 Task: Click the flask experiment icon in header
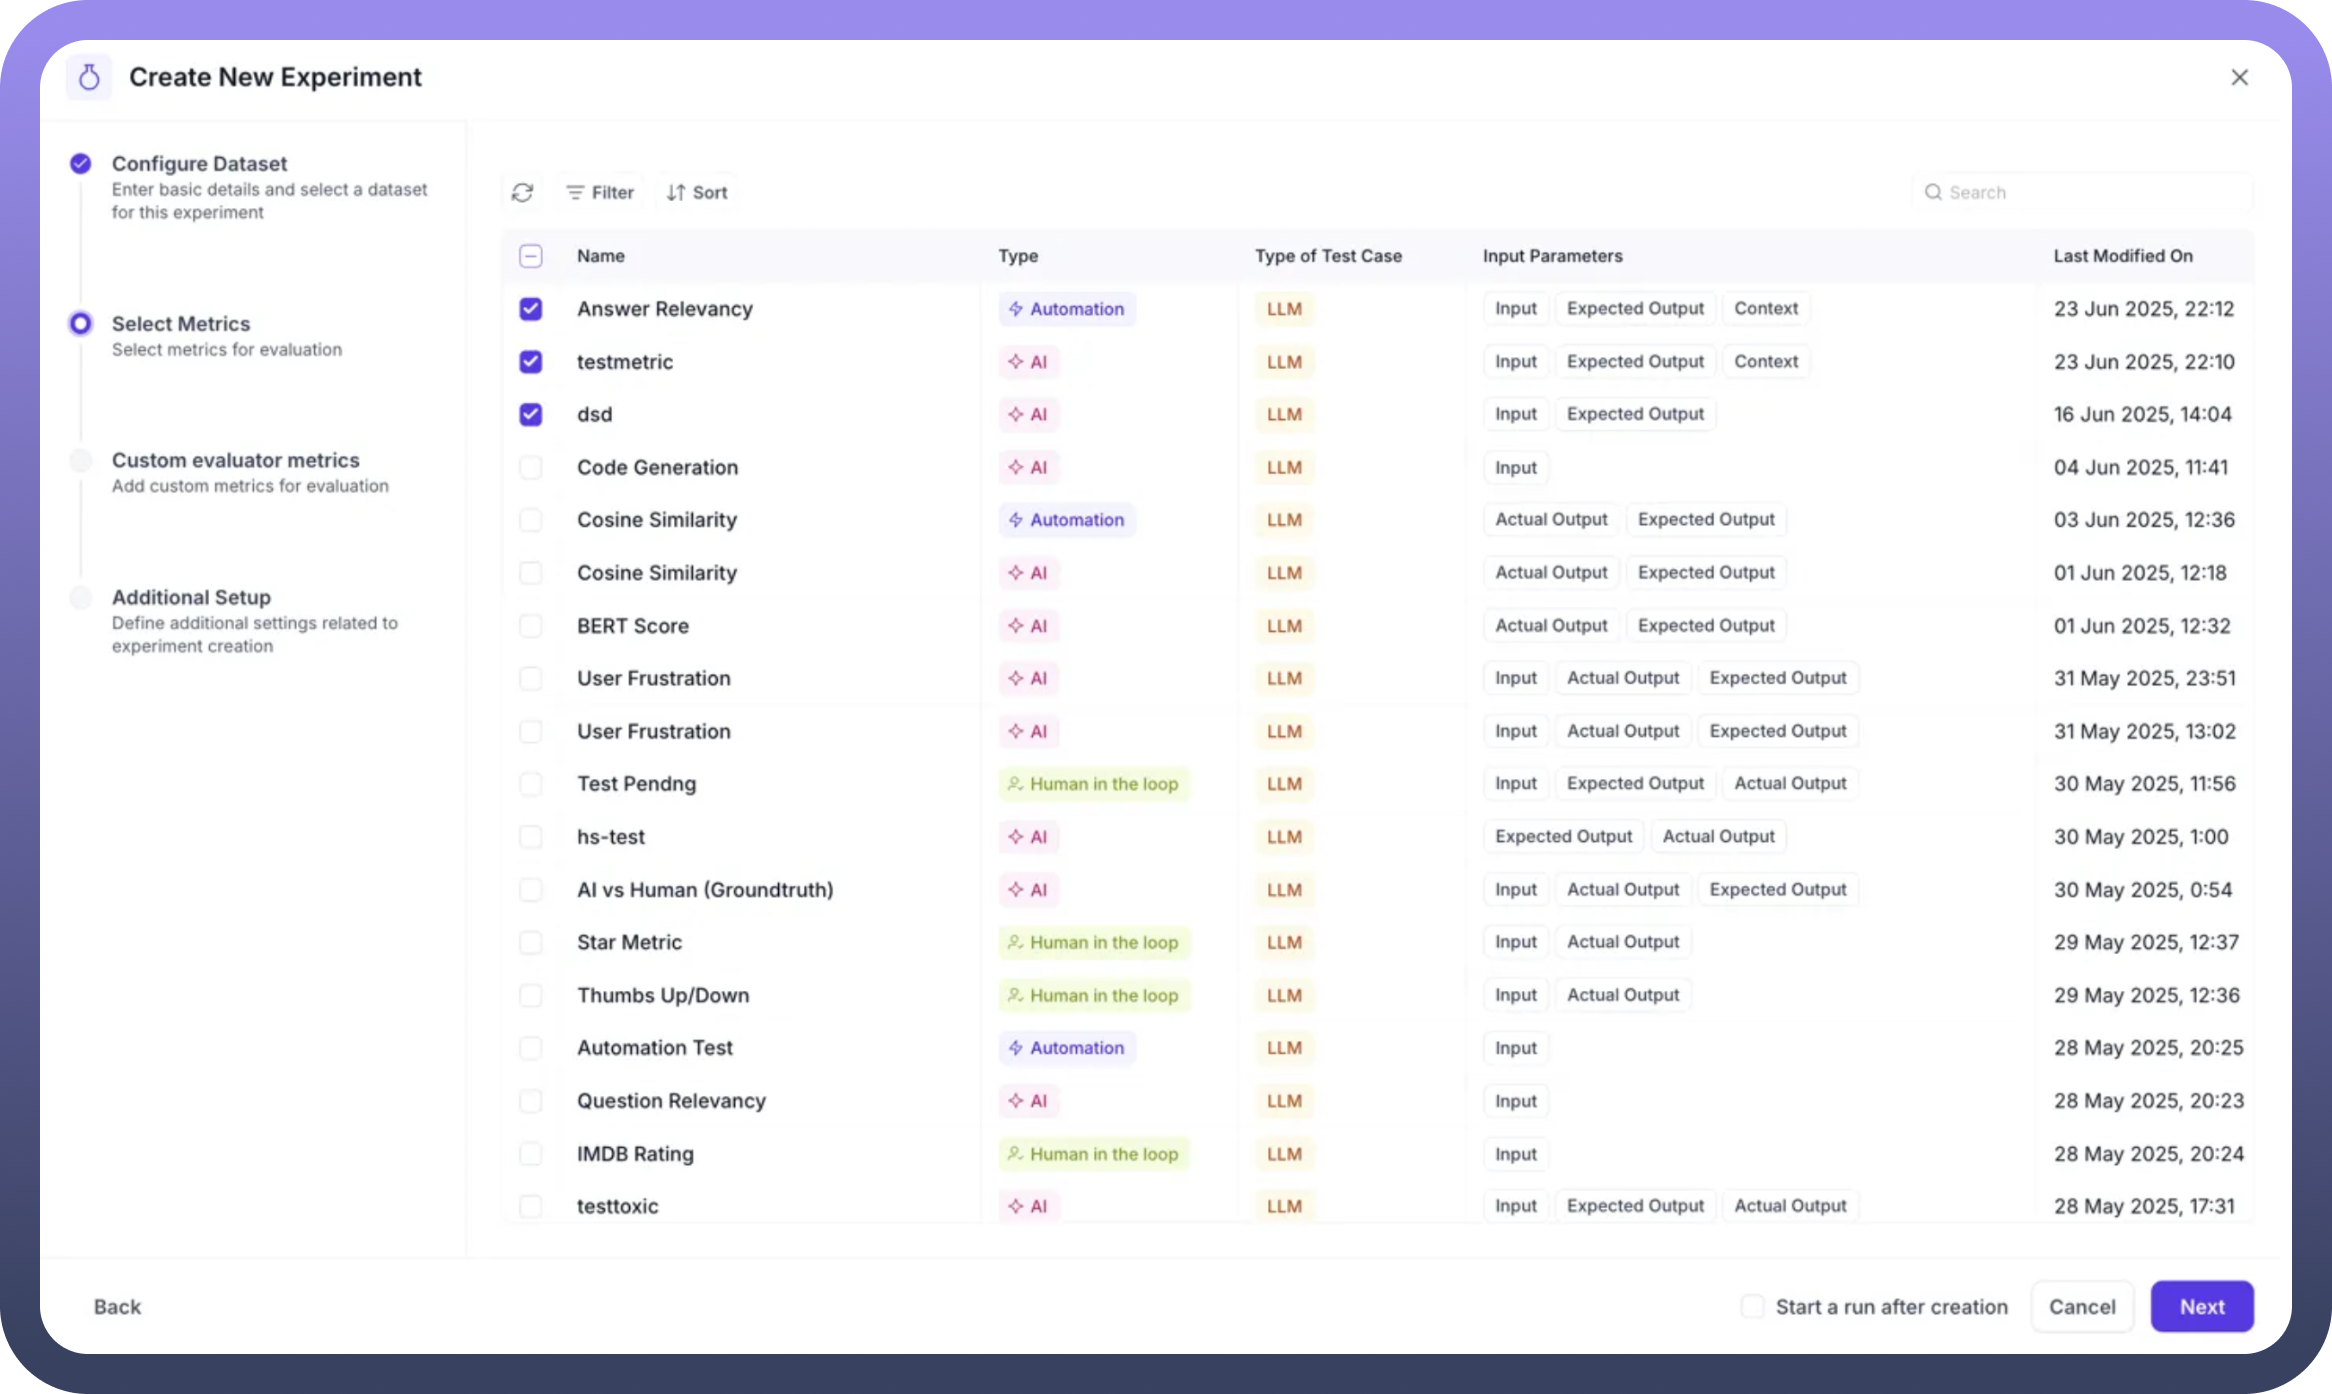pyautogui.click(x=89, y=77)
